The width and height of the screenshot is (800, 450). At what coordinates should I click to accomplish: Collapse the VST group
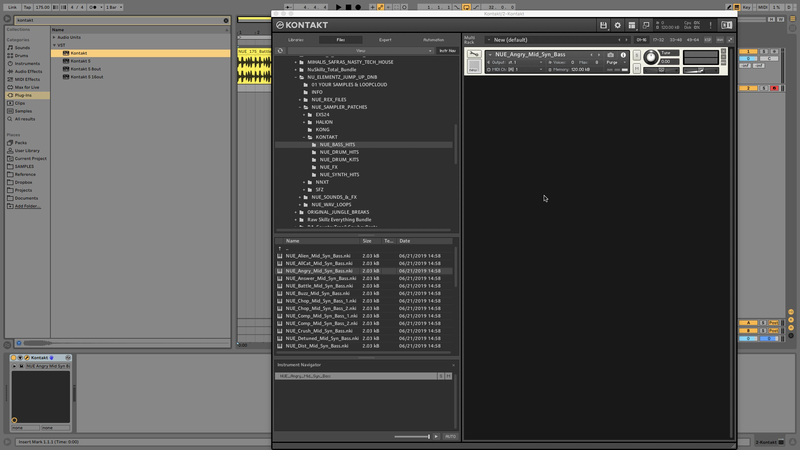(54, 45)
